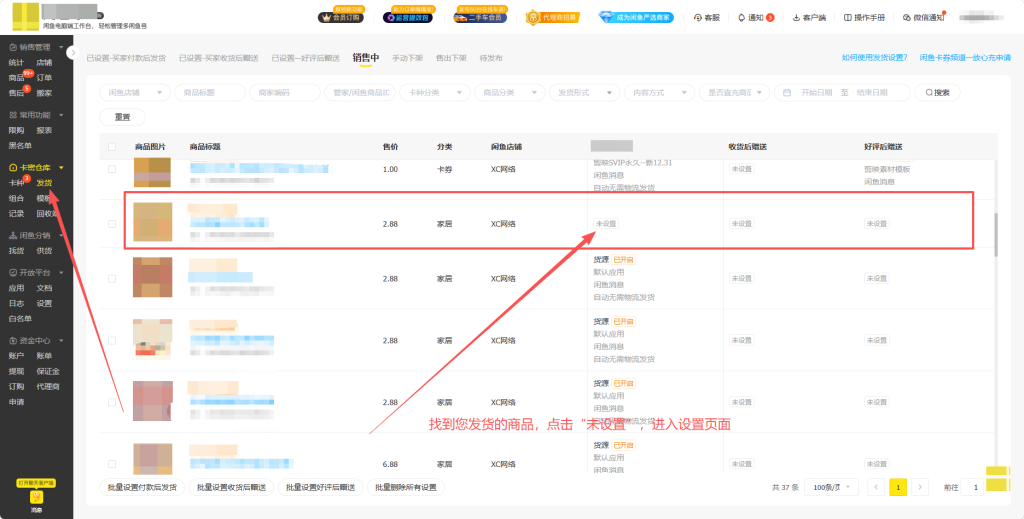Switch to 已设置-买家收货后赠送 tab

pos(219,58)
